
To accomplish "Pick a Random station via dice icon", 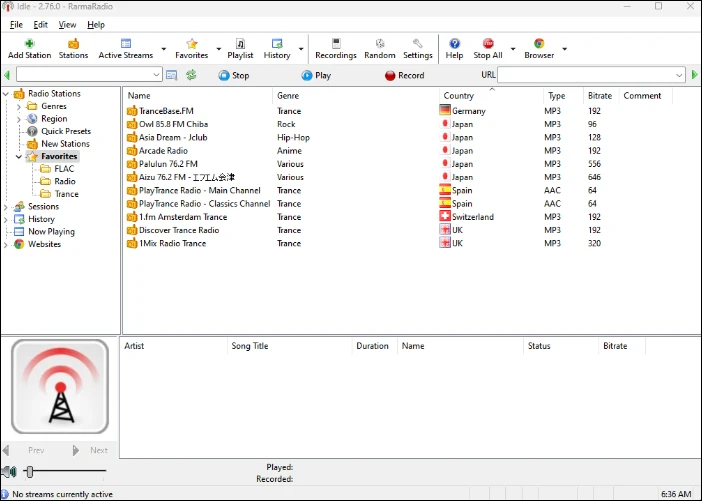I will pos(380,49).
